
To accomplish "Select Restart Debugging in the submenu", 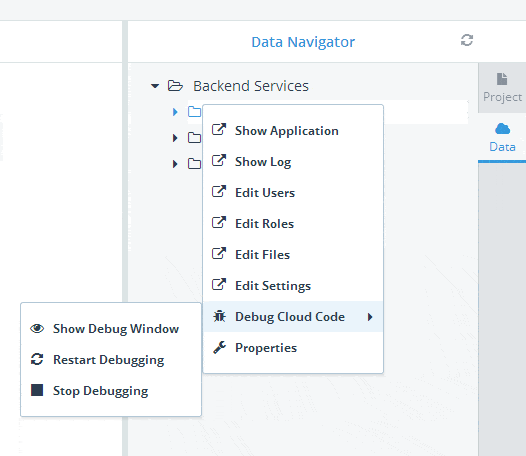I will point(111,359).
